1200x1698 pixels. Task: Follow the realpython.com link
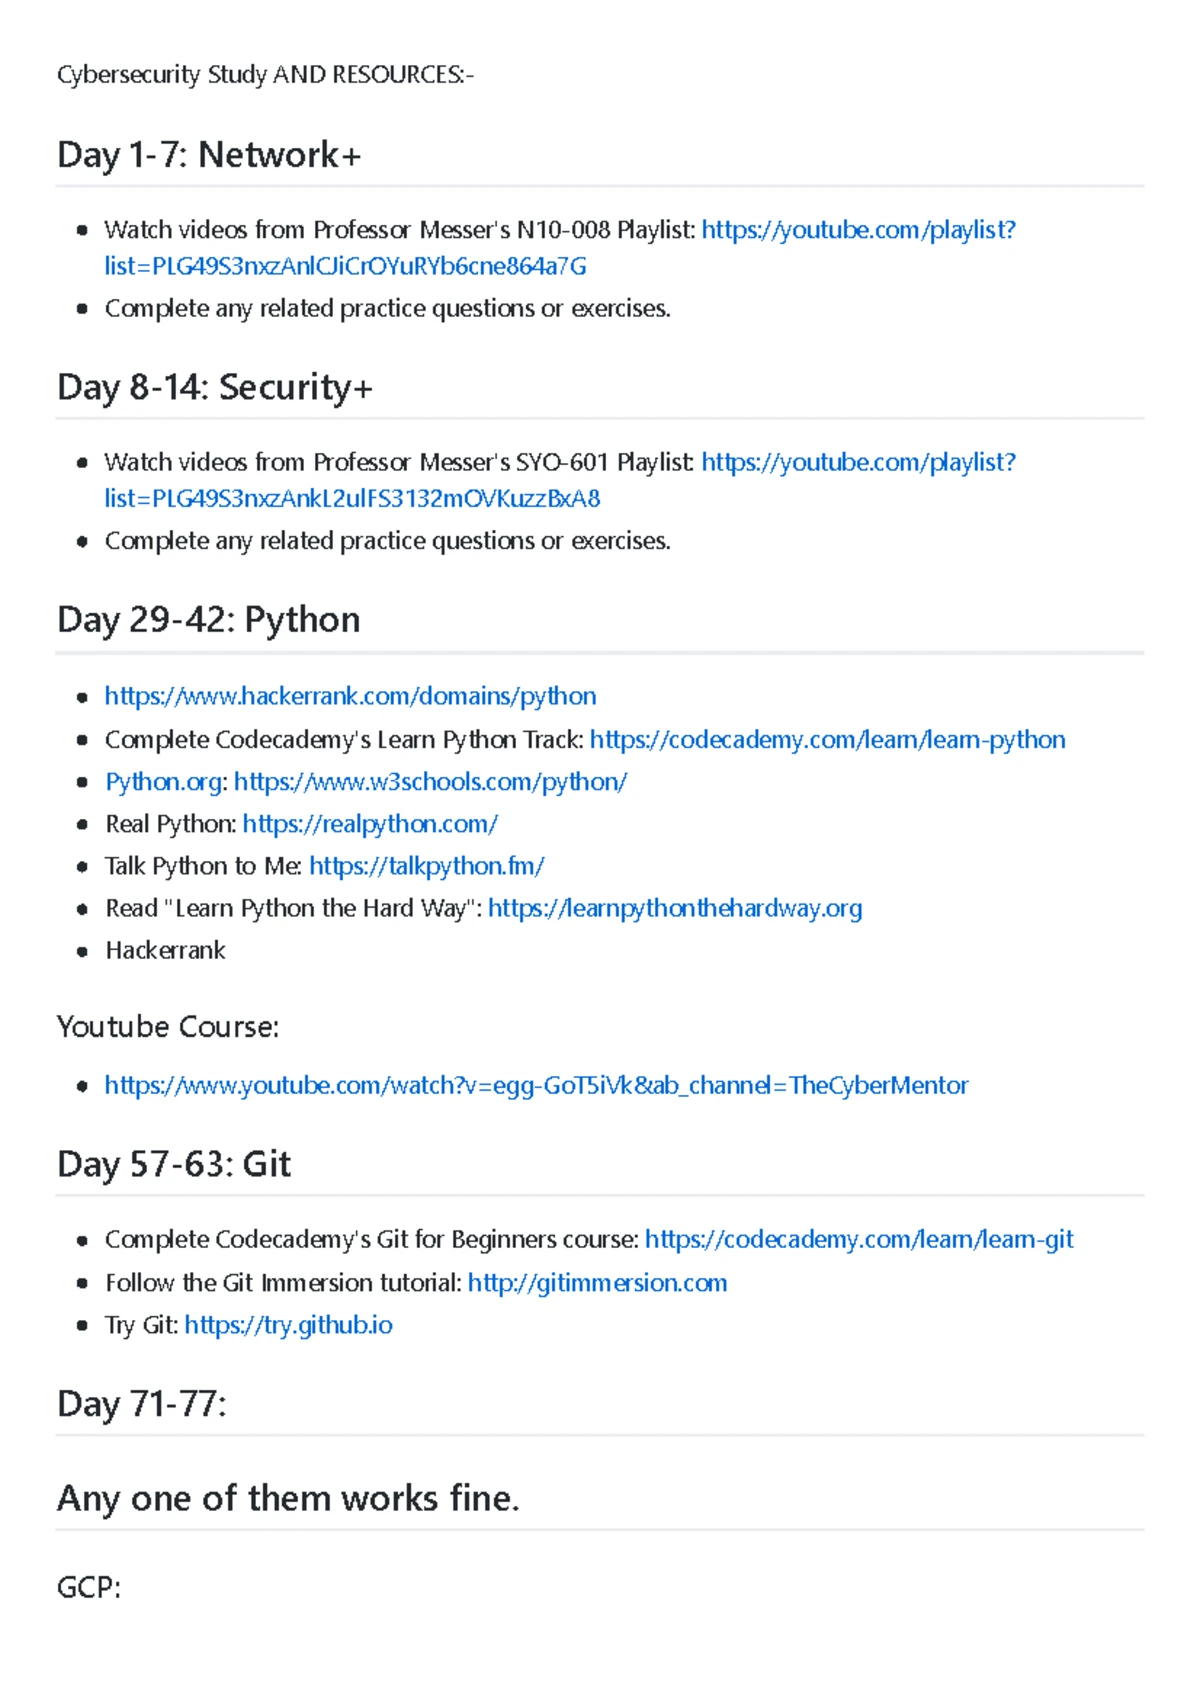[x=370, y=824]
